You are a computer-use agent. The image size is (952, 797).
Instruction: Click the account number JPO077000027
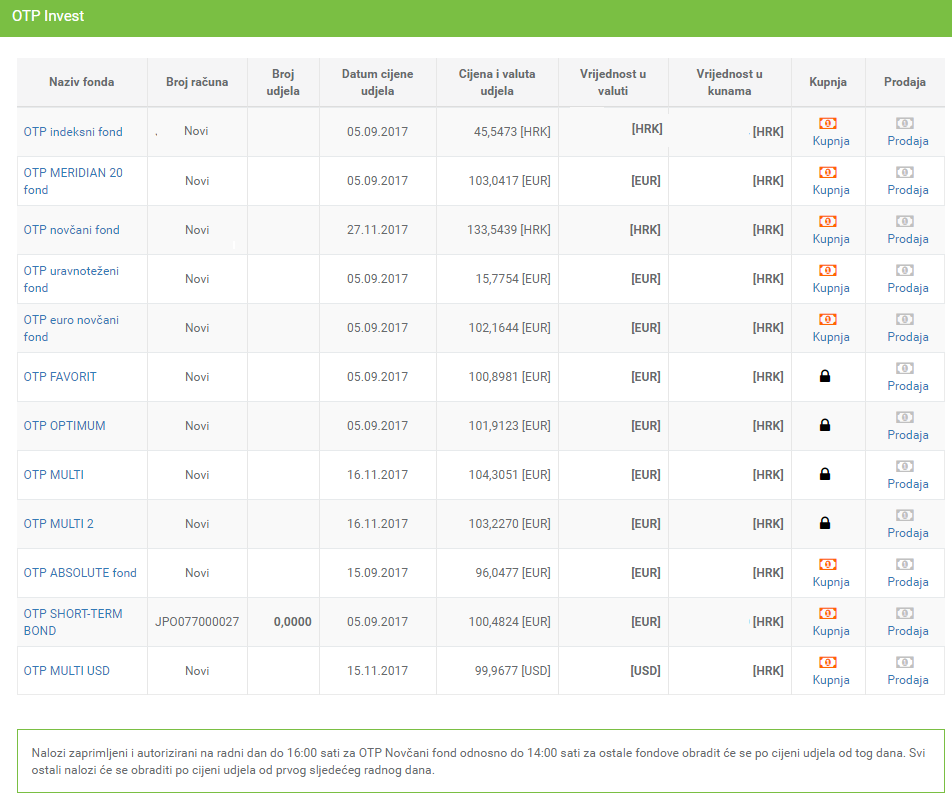click(x=197, y=622)
